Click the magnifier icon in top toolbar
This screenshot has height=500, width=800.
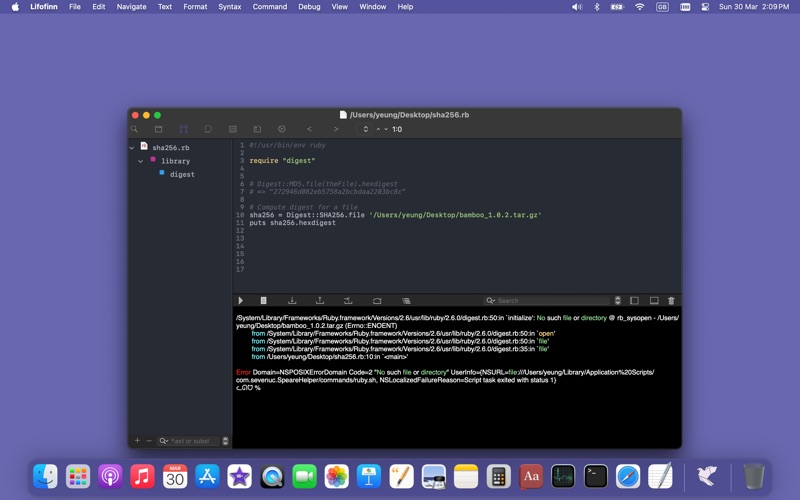pos(134,129)
